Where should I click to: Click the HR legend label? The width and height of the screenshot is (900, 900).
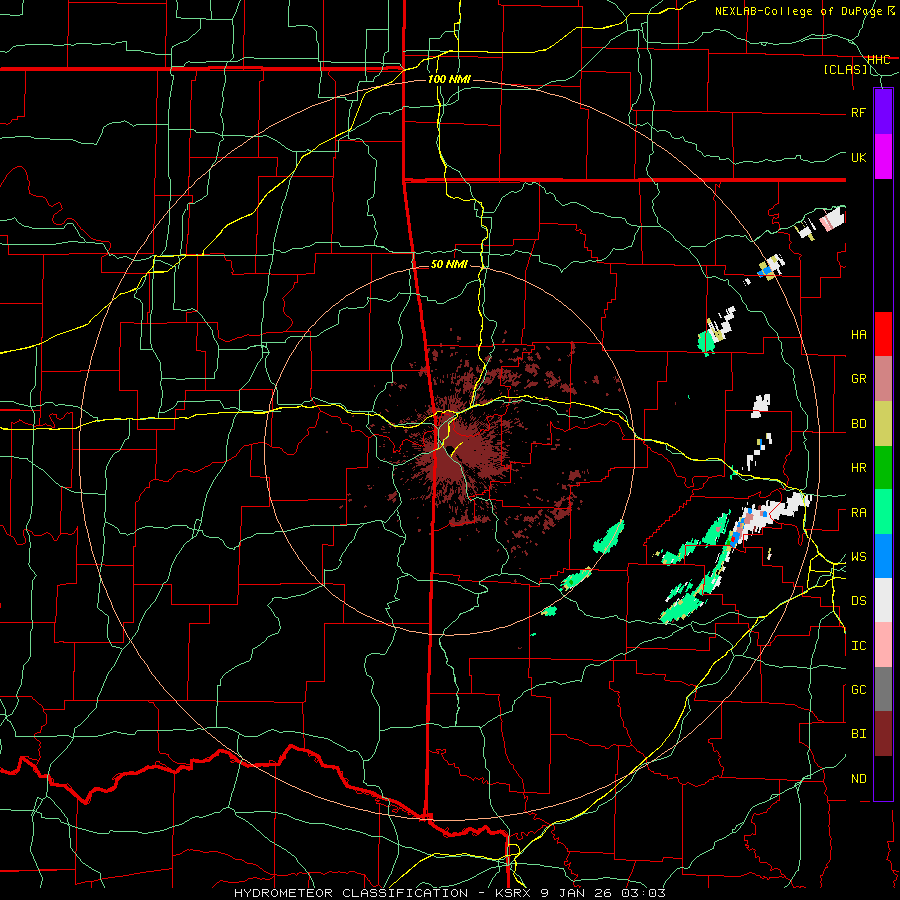pyautogui.click(x=858, y=468)
